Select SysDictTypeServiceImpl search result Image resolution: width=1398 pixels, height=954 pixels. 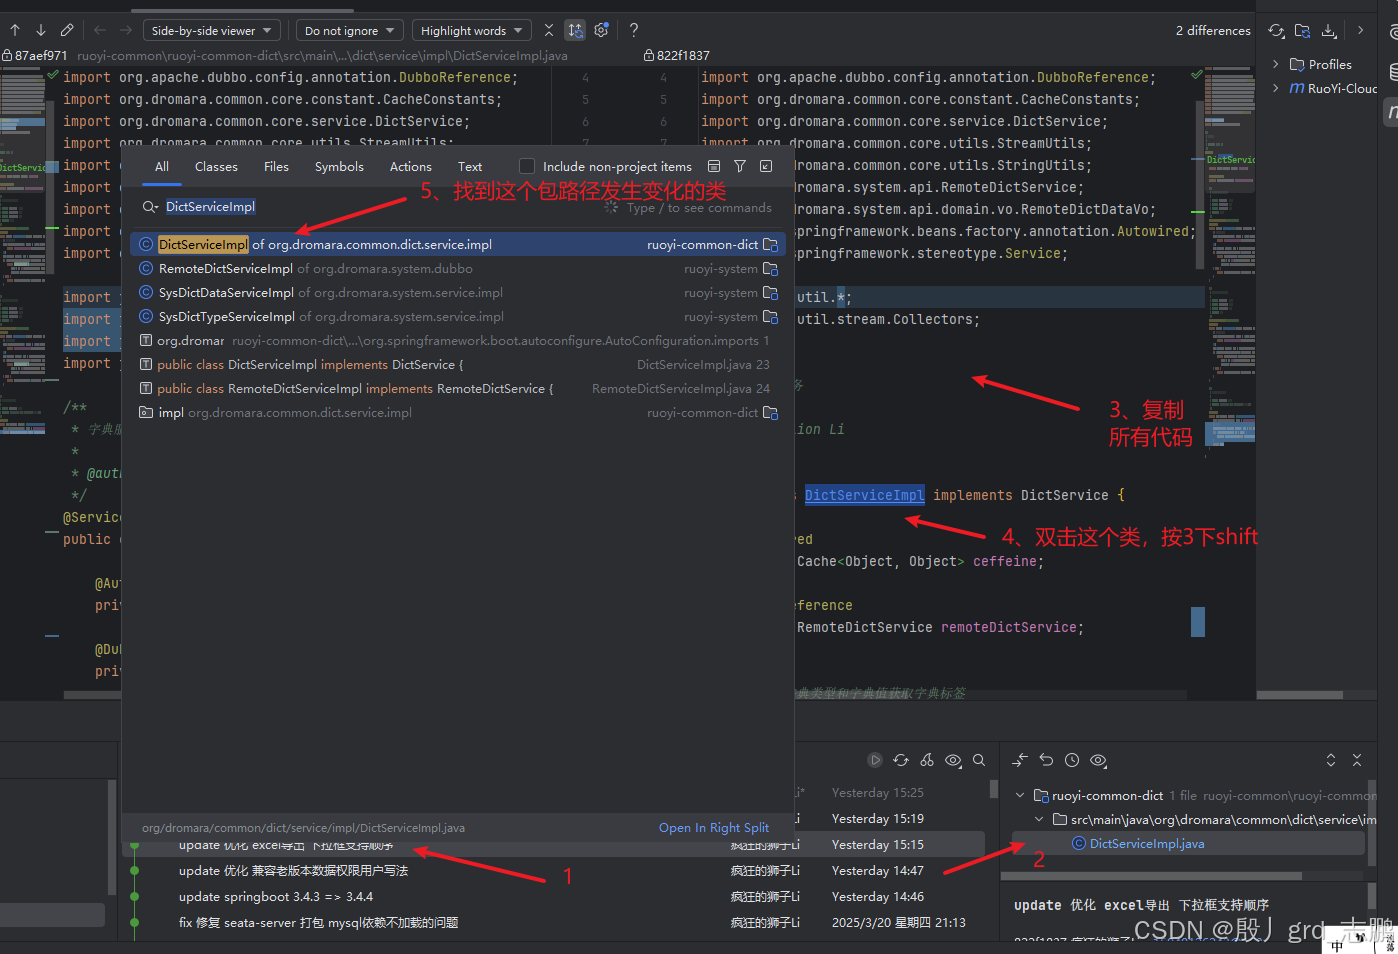[458, 316]
